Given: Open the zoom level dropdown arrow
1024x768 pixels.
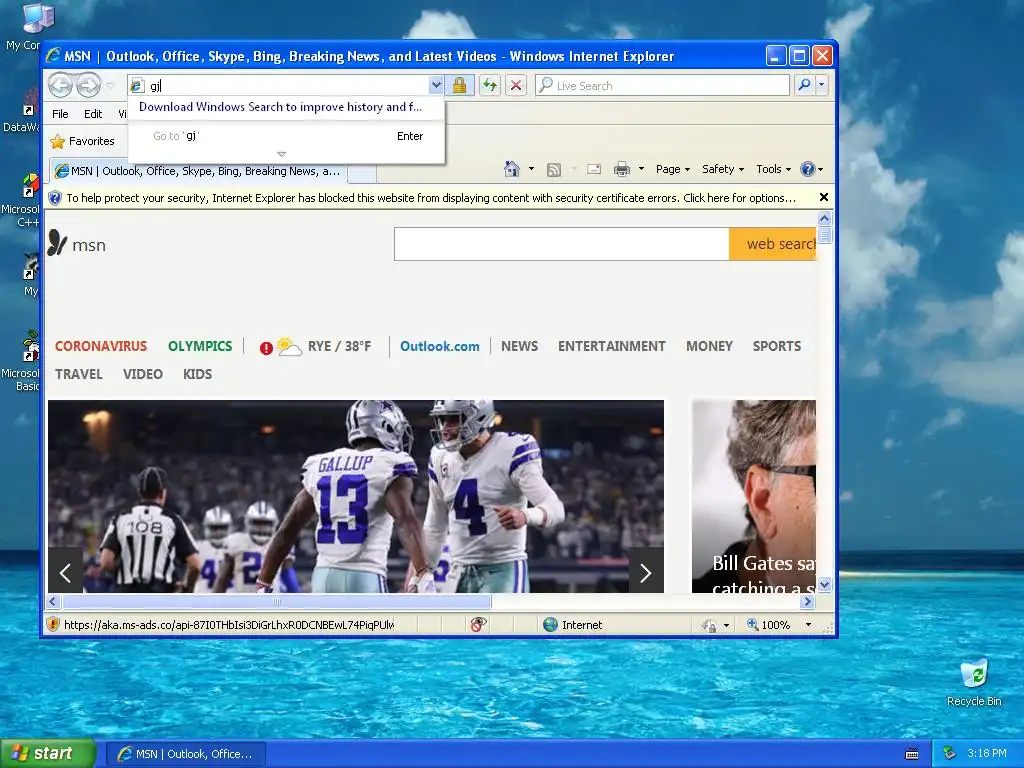Looking at the screenshot, I should click(808, 625).
